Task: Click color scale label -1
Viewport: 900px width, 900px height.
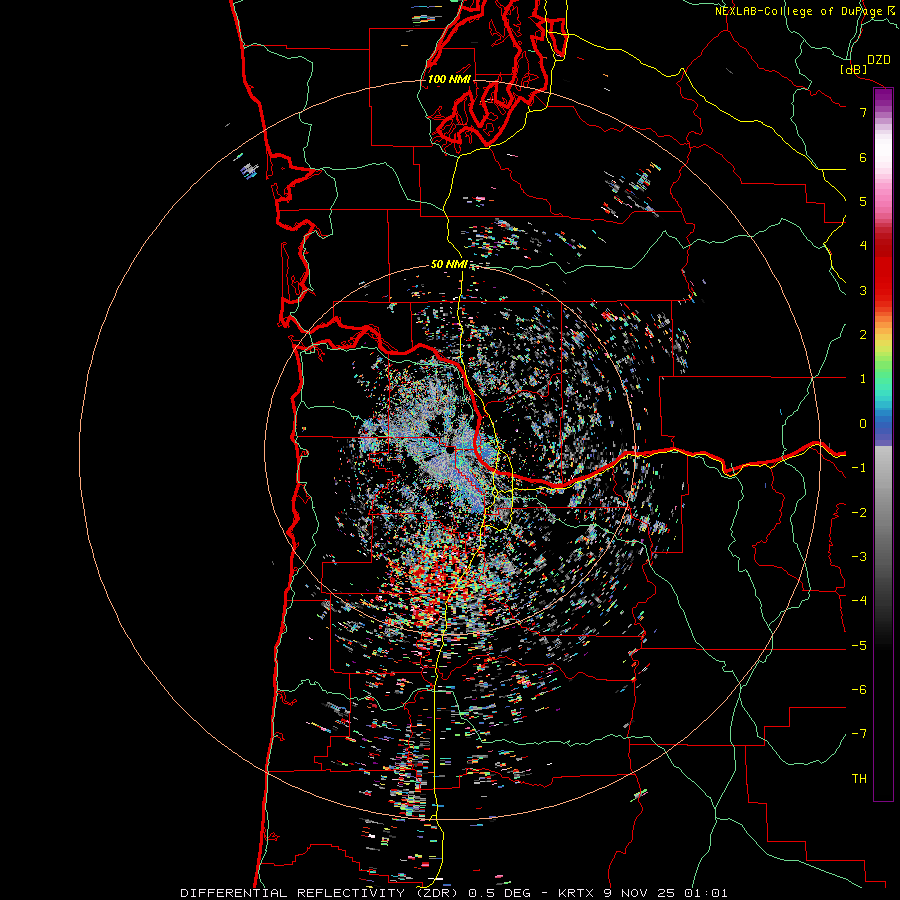Action: [859, 468]
